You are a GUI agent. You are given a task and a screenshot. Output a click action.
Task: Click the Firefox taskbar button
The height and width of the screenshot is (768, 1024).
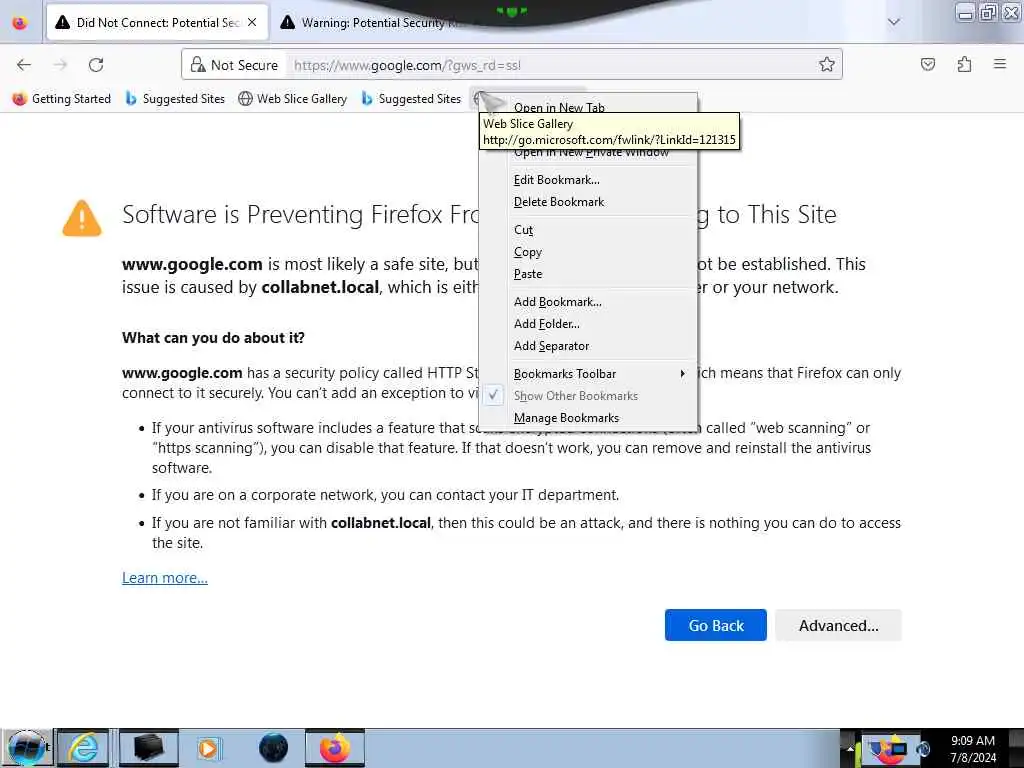[x=334, y=748]
